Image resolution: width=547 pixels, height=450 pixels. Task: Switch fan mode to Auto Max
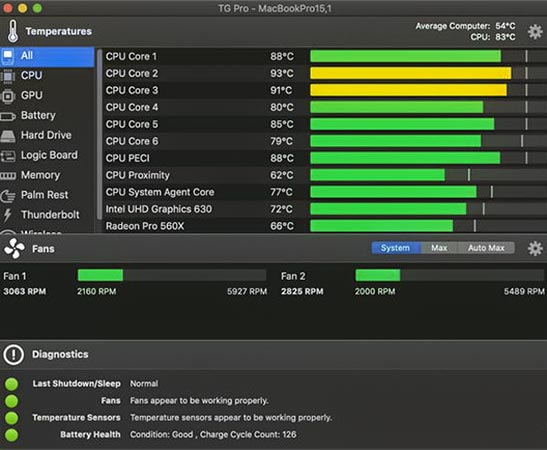[486, 248]
